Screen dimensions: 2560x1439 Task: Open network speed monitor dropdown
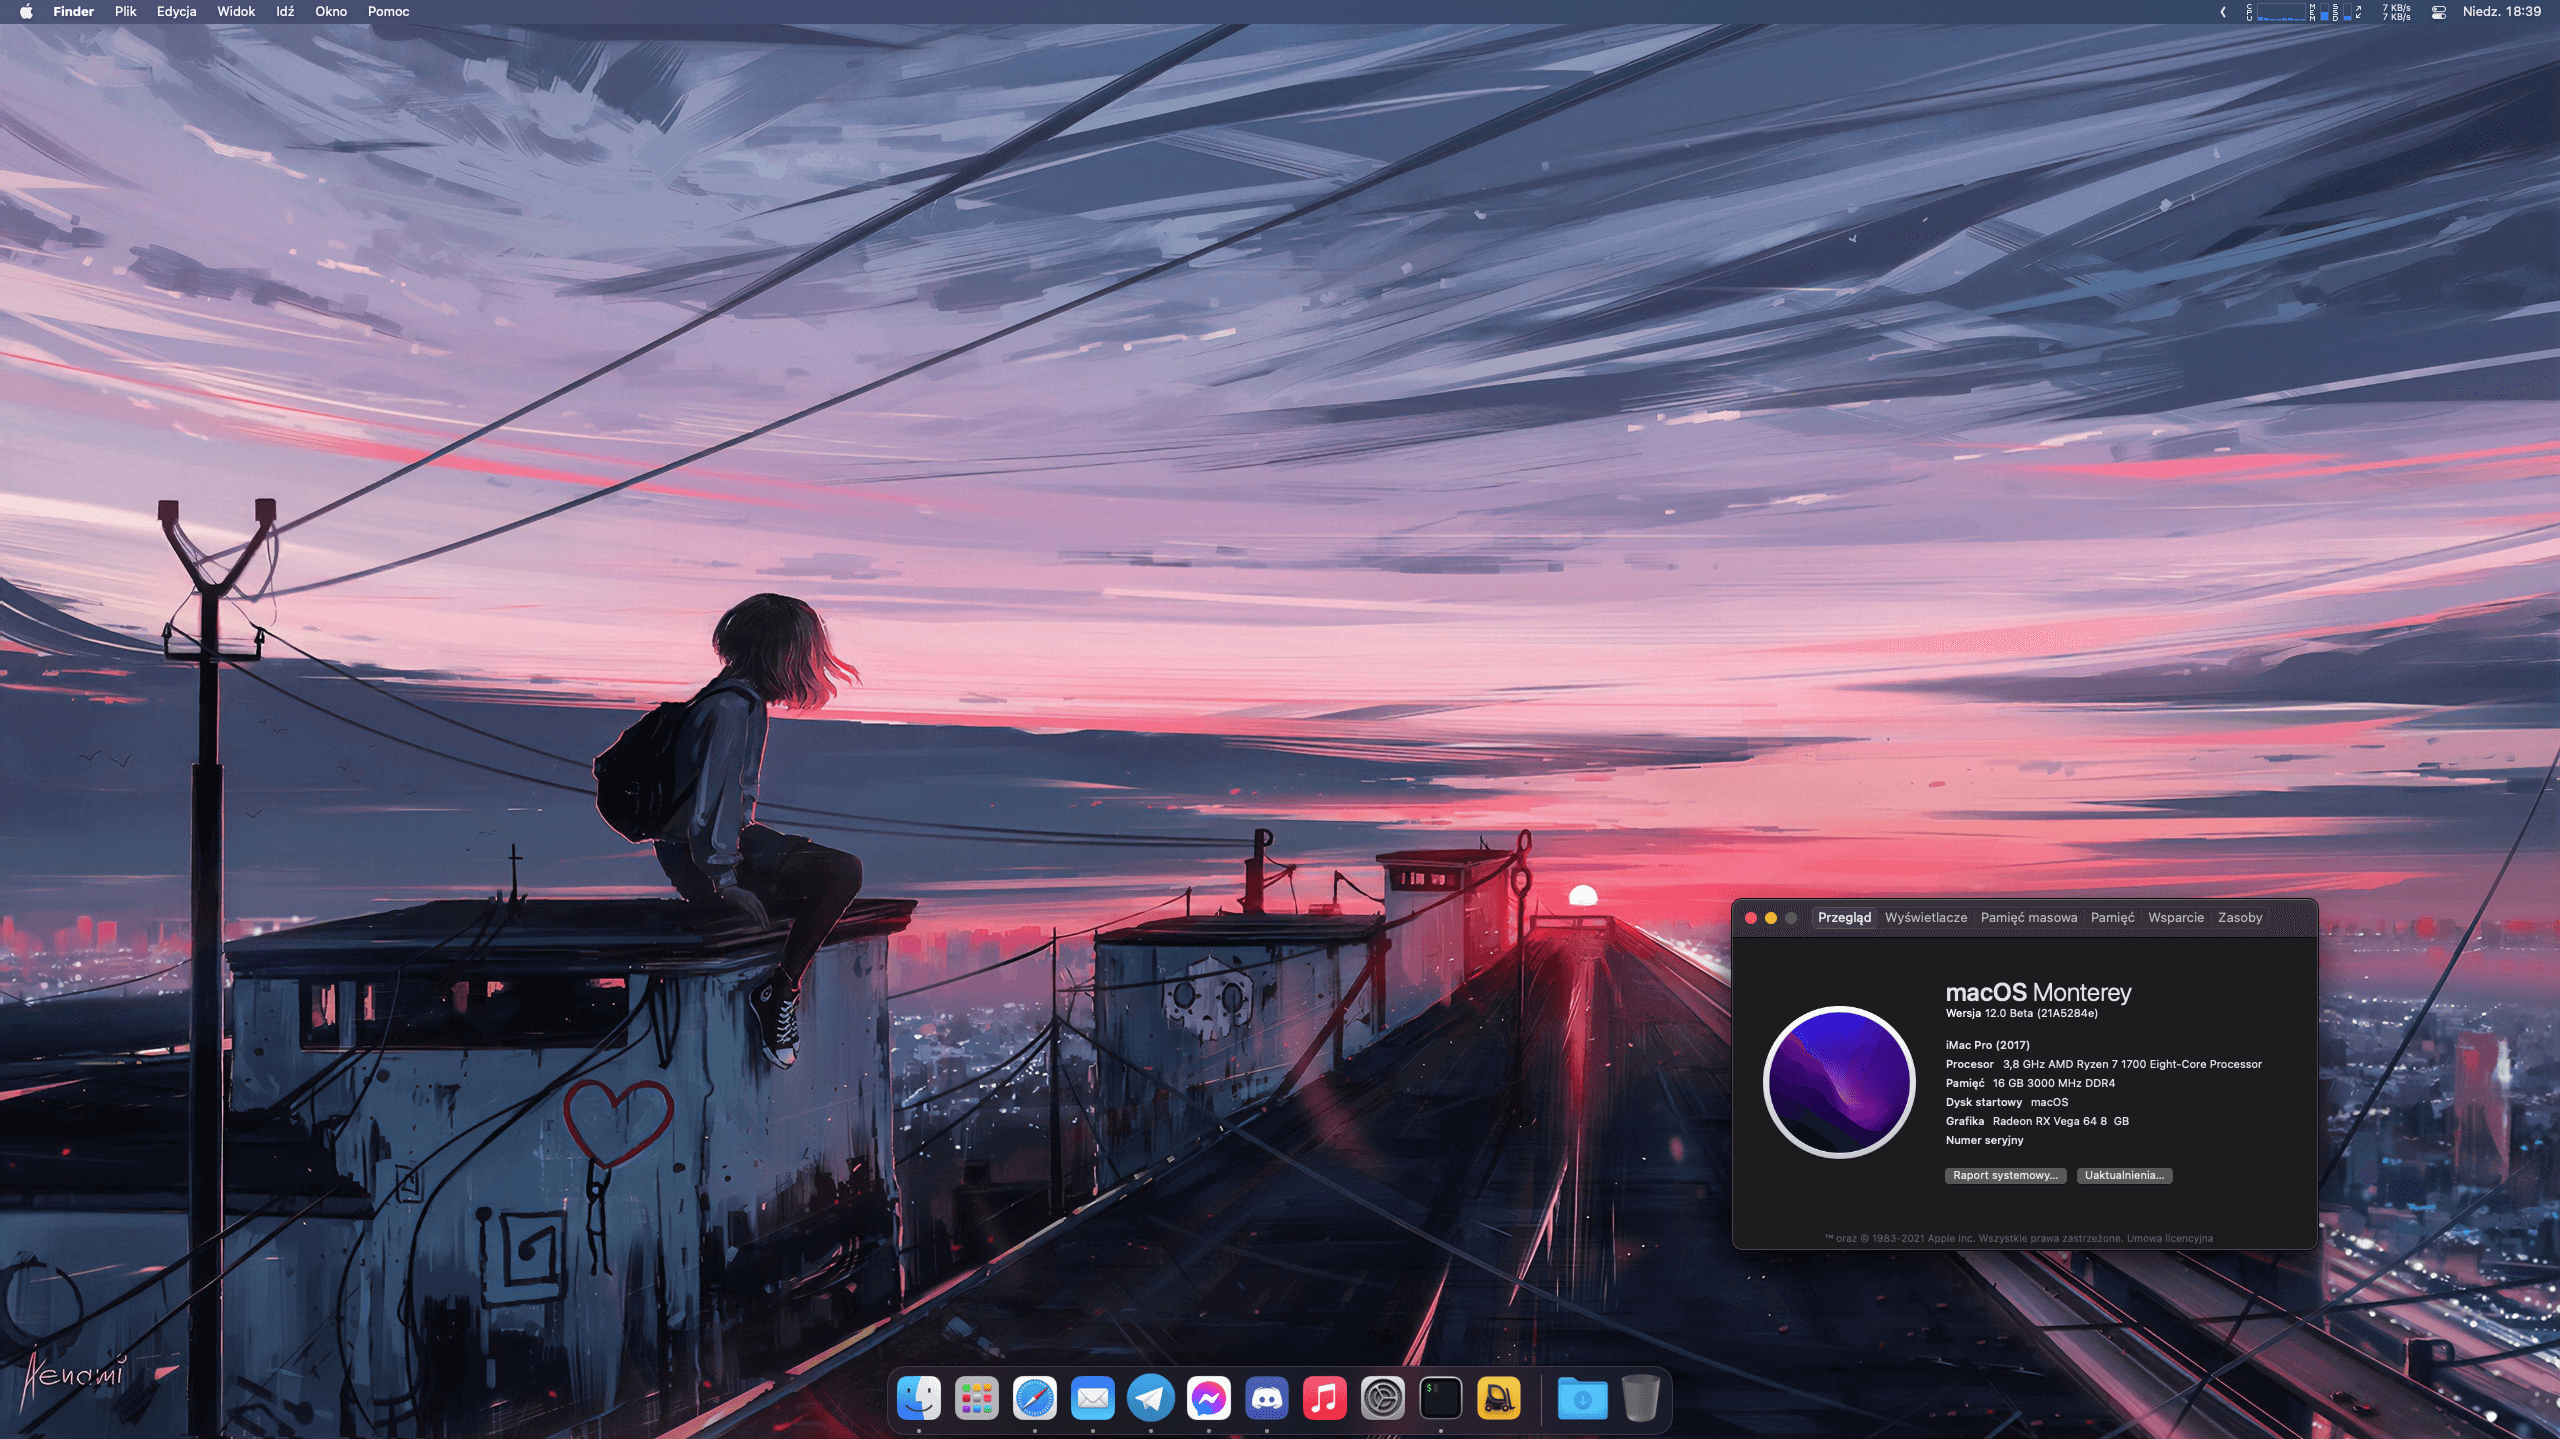(2396, 12)
